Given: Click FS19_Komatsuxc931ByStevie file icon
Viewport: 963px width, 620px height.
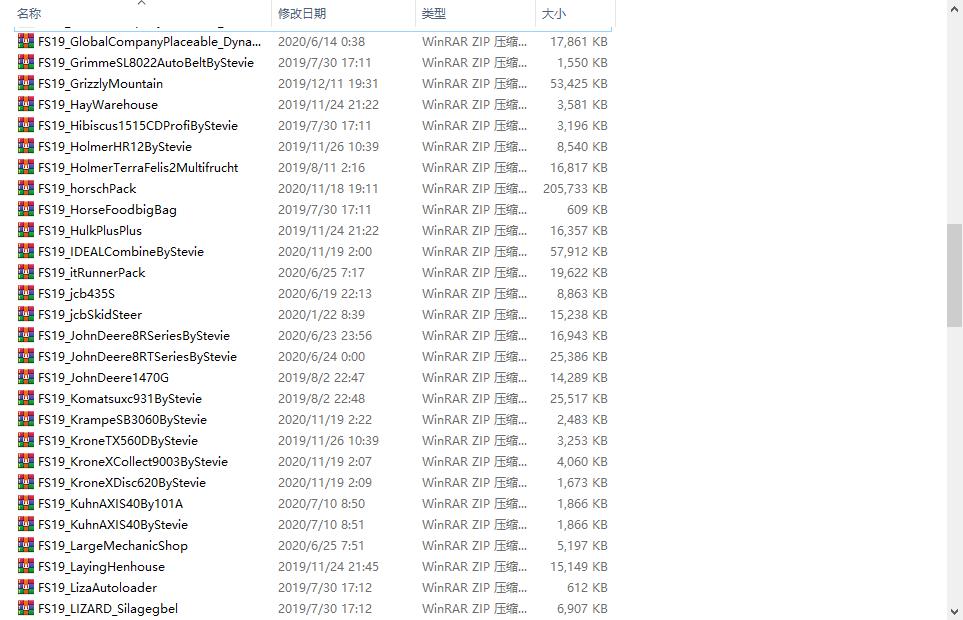Looking at the screenshot, I should pyautogui.click(x=26, y=398).
